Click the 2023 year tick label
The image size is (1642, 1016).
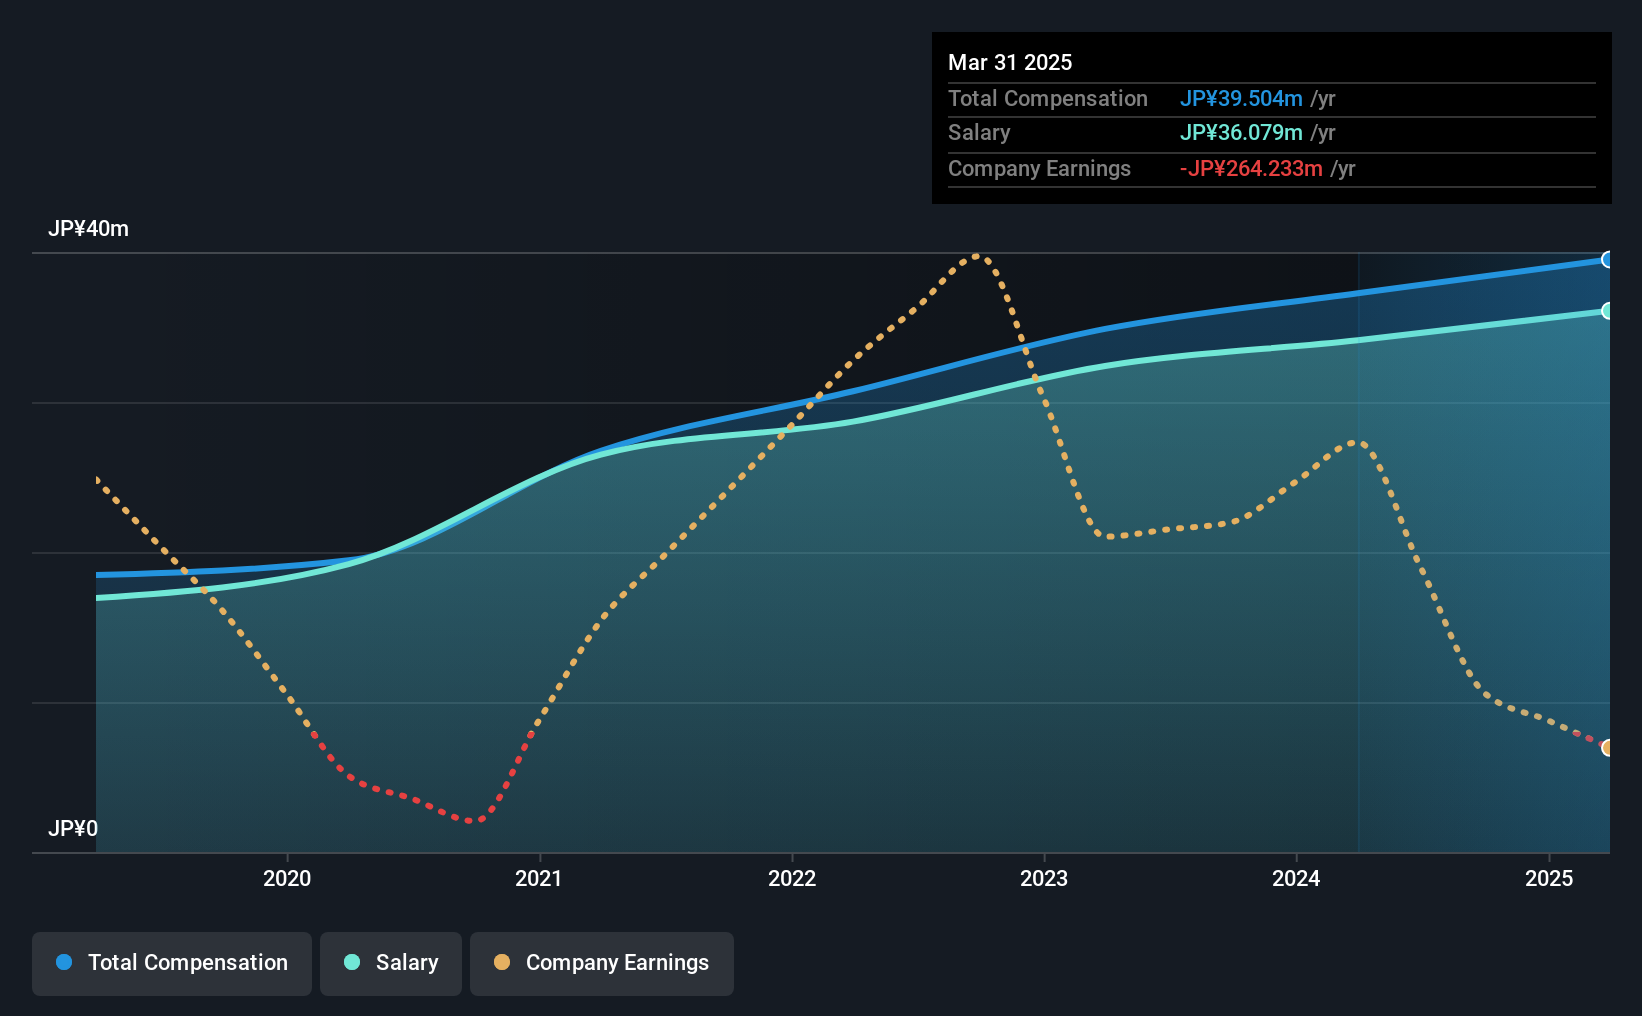pyautogui.click(x=1044, y=878)
